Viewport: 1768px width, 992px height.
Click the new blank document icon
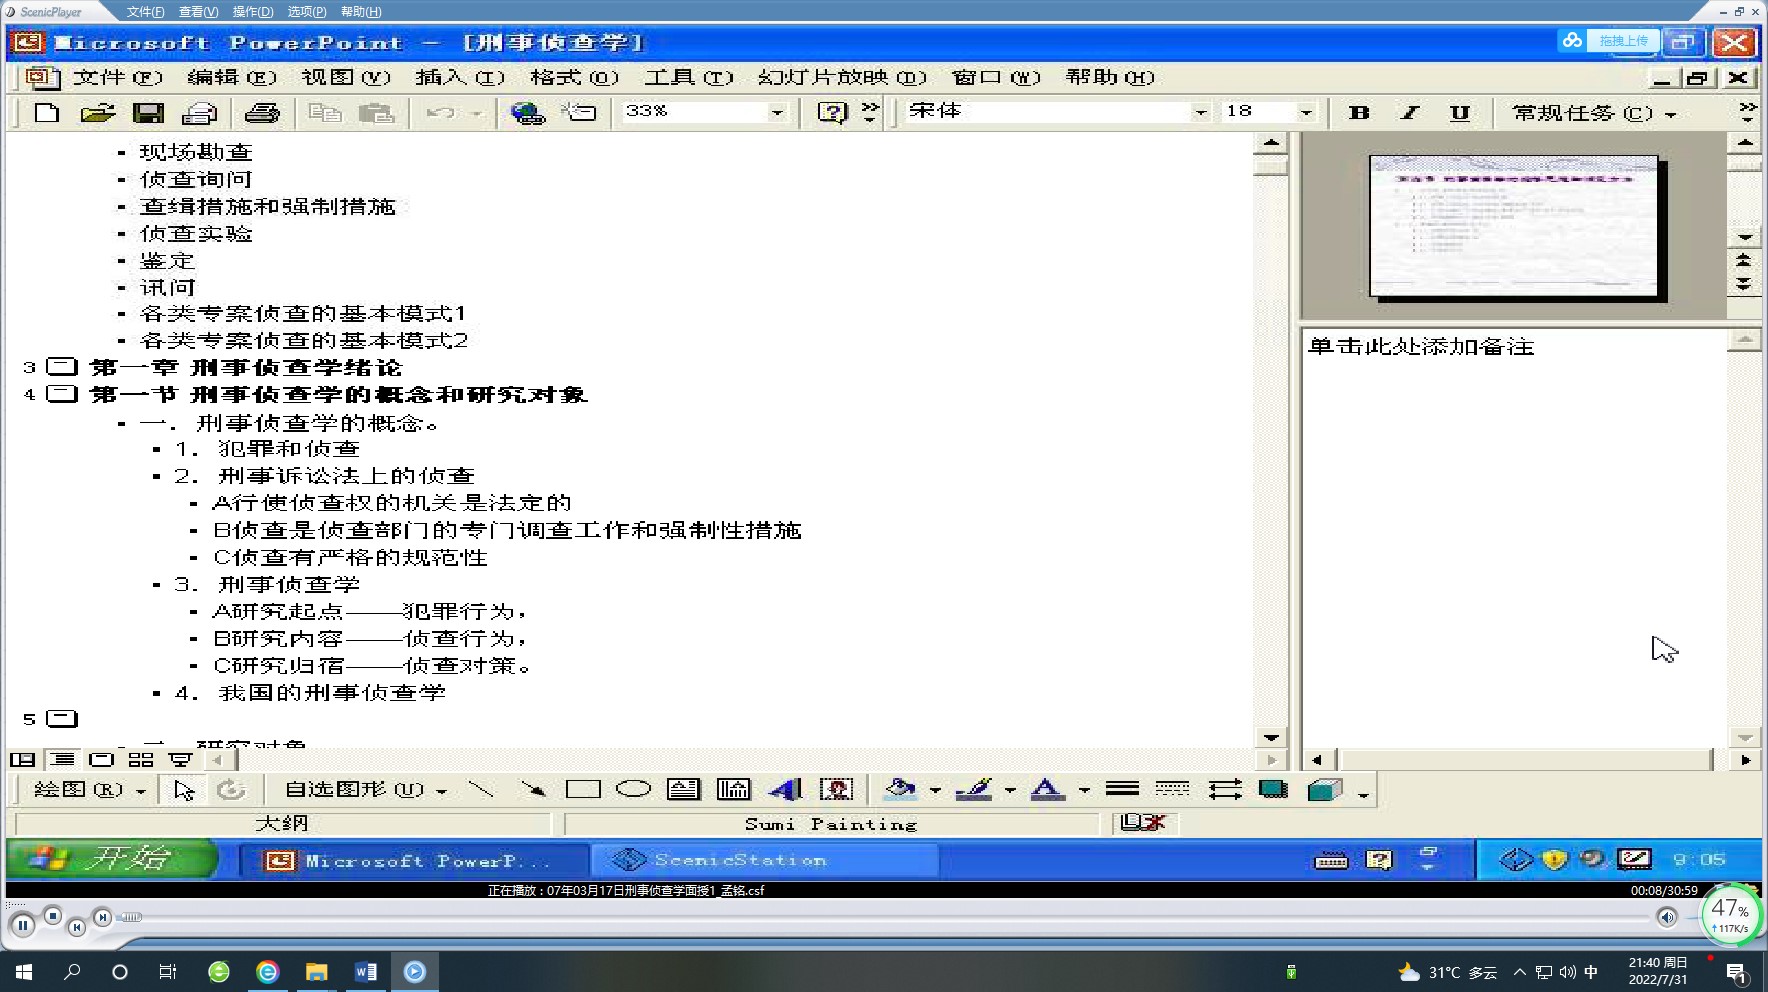(x=46, y=113)
